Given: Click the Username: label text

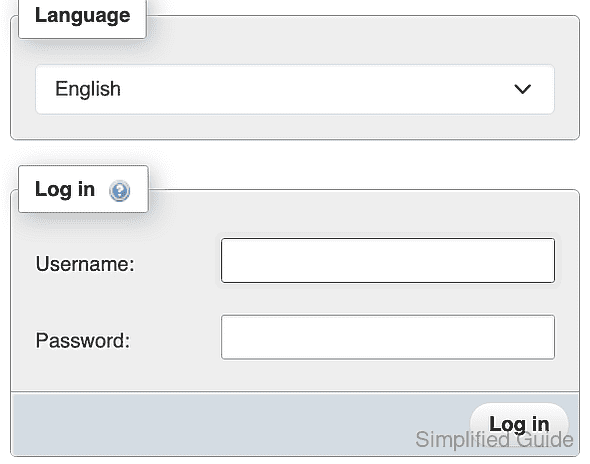Looking at the screenshot, I should tap(85, 264).
